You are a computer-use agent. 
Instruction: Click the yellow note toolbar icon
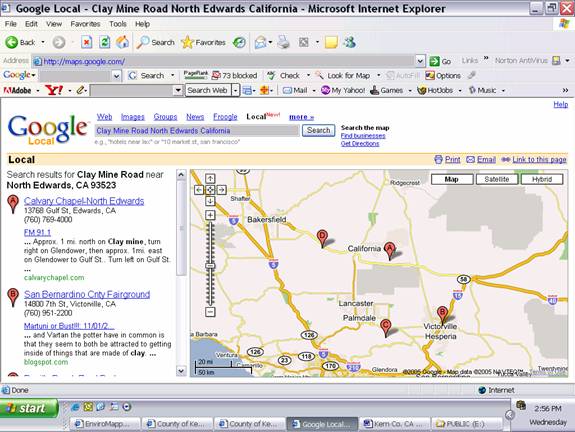point(331,43)
